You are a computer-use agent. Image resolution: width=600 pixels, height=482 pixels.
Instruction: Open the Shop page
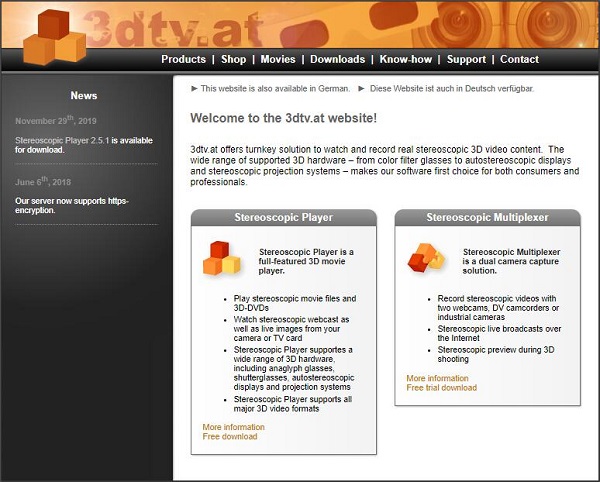(233, 59)
